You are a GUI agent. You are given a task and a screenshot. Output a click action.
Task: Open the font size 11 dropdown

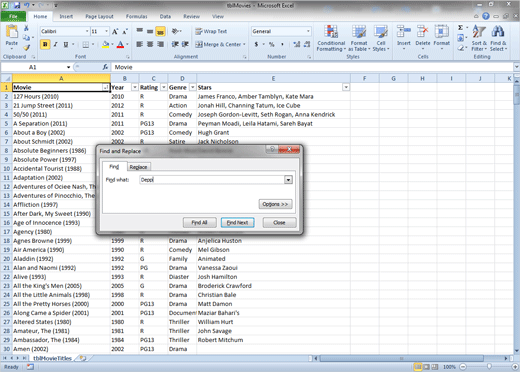[x=106, y=31]
